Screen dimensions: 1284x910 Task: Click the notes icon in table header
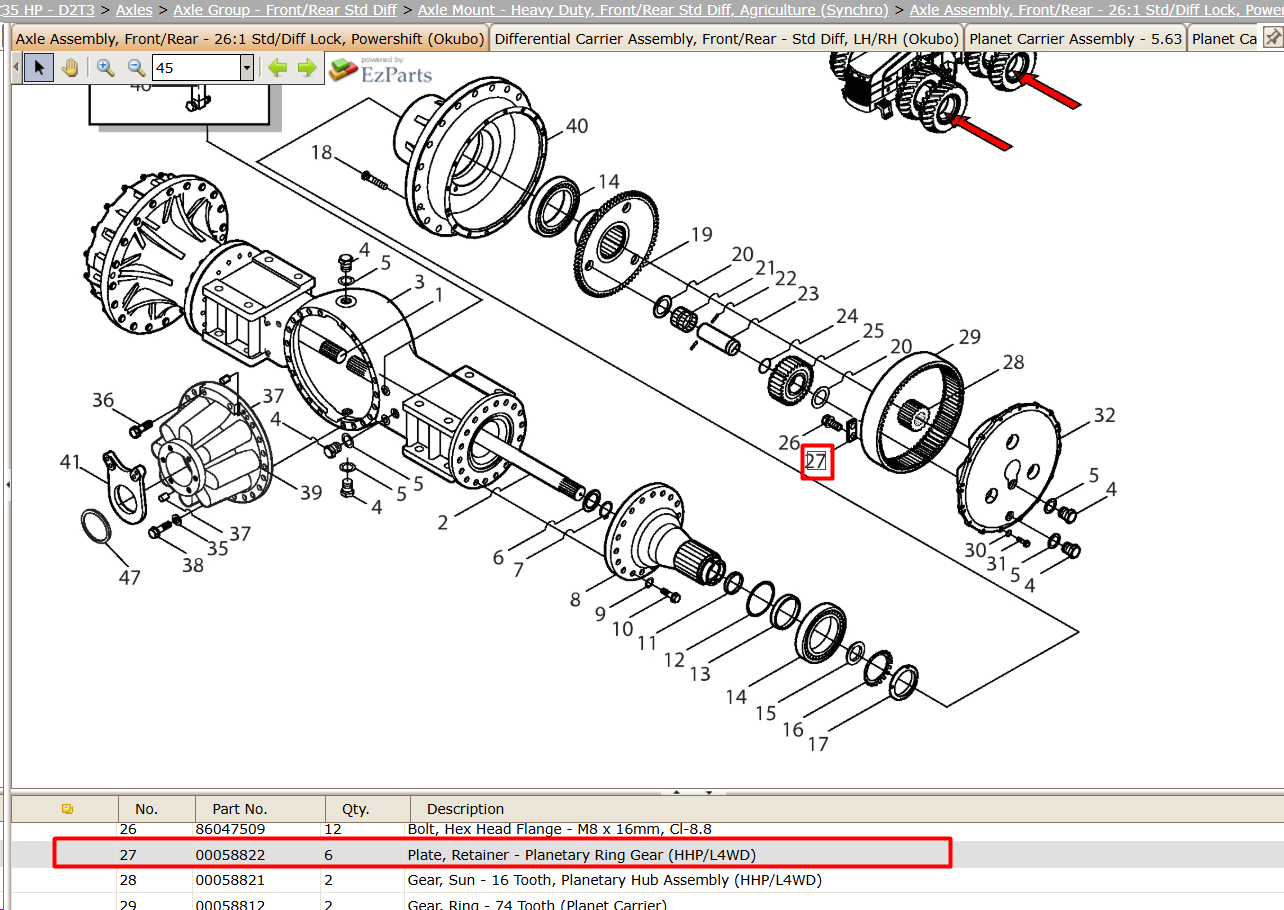tap(67, 809)
